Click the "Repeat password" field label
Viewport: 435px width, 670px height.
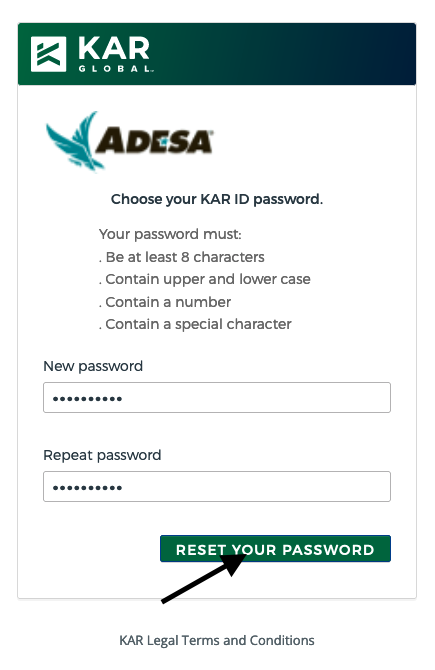pos(102,455)
